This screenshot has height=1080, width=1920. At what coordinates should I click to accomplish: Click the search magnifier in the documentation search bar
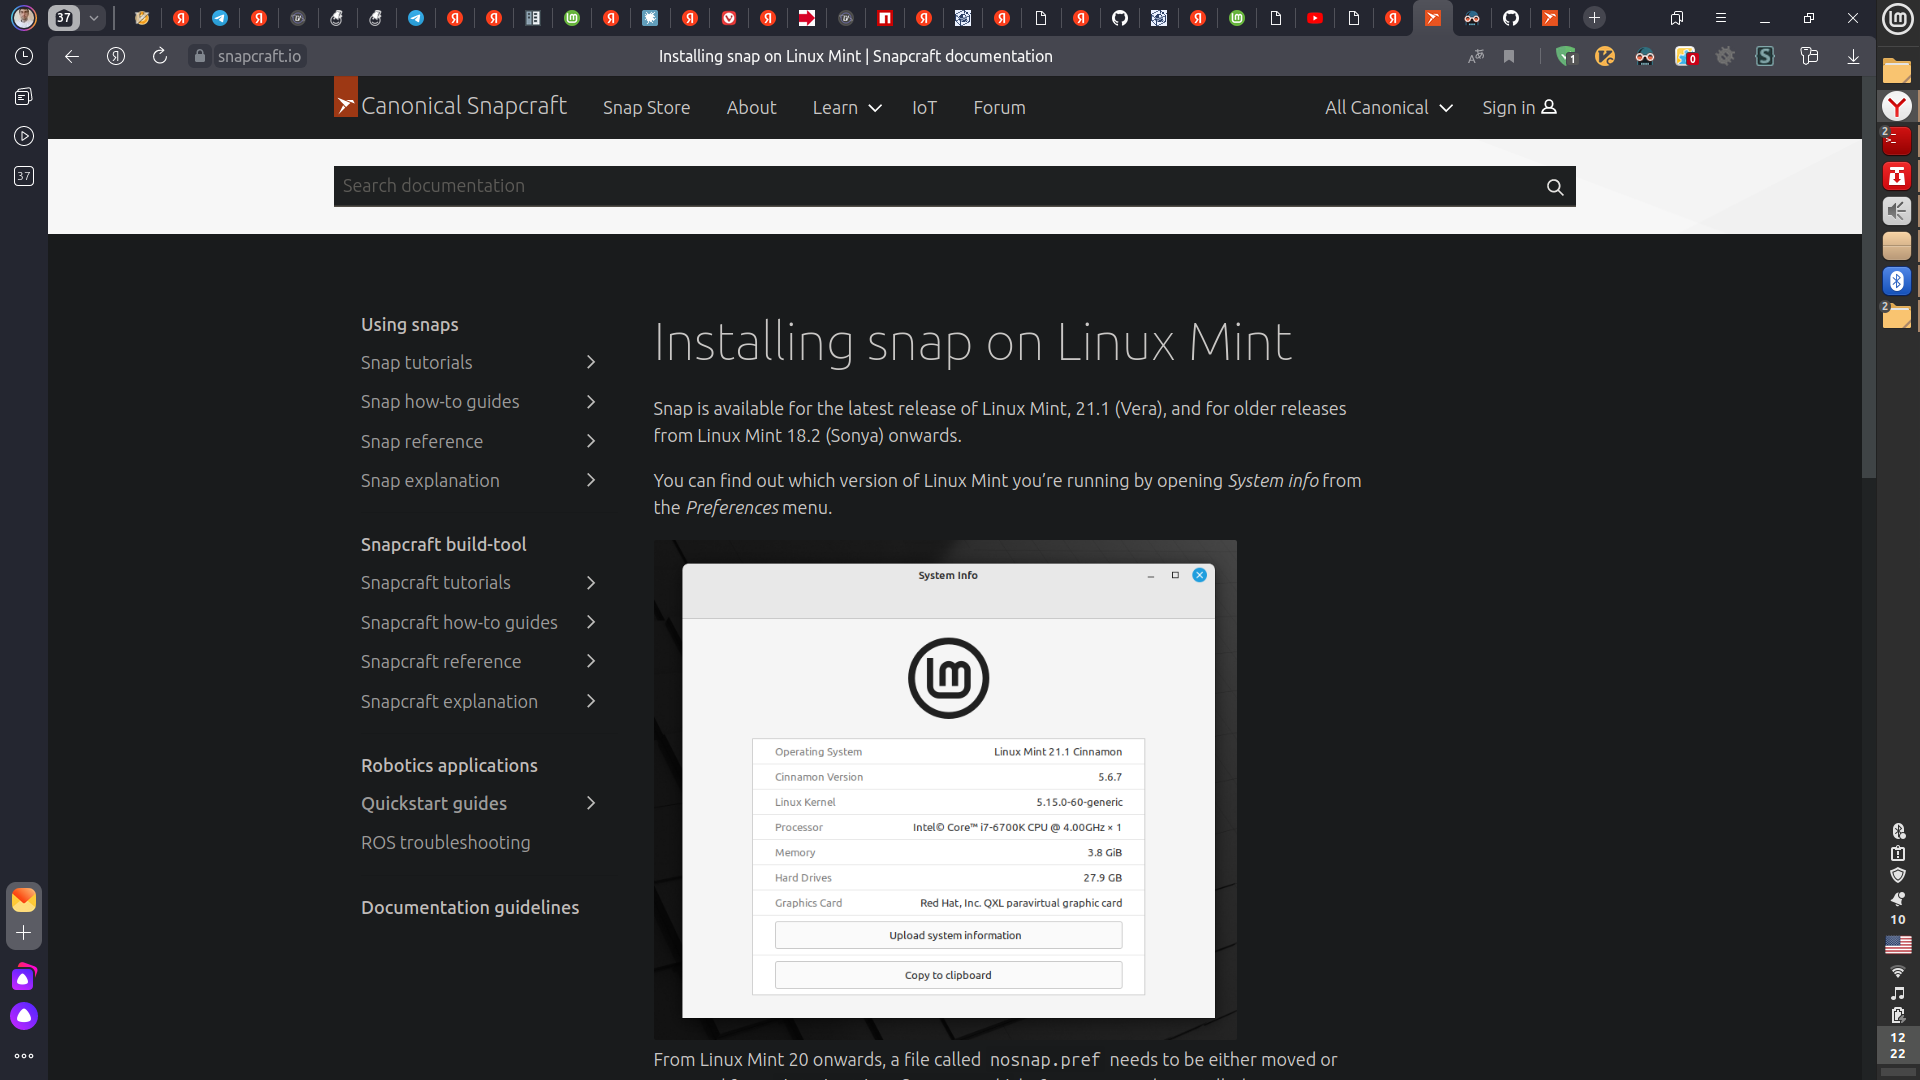coord(1554,187)
